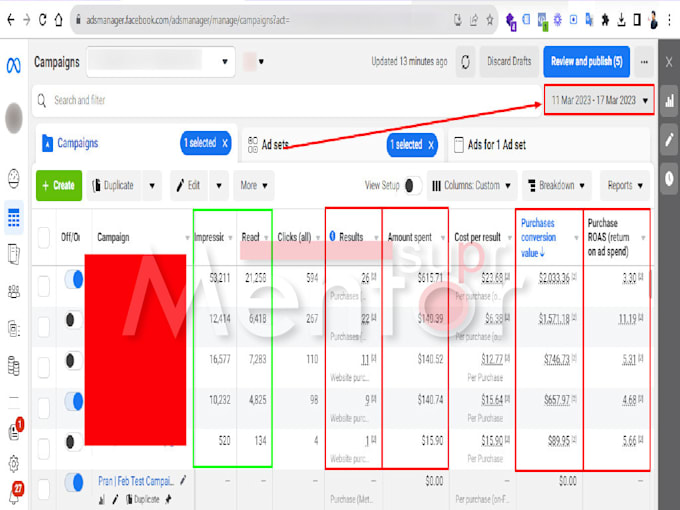The width and height of the screenshot is (680, 510).
Task: Open the More dropdown menu
Action: 254,186
